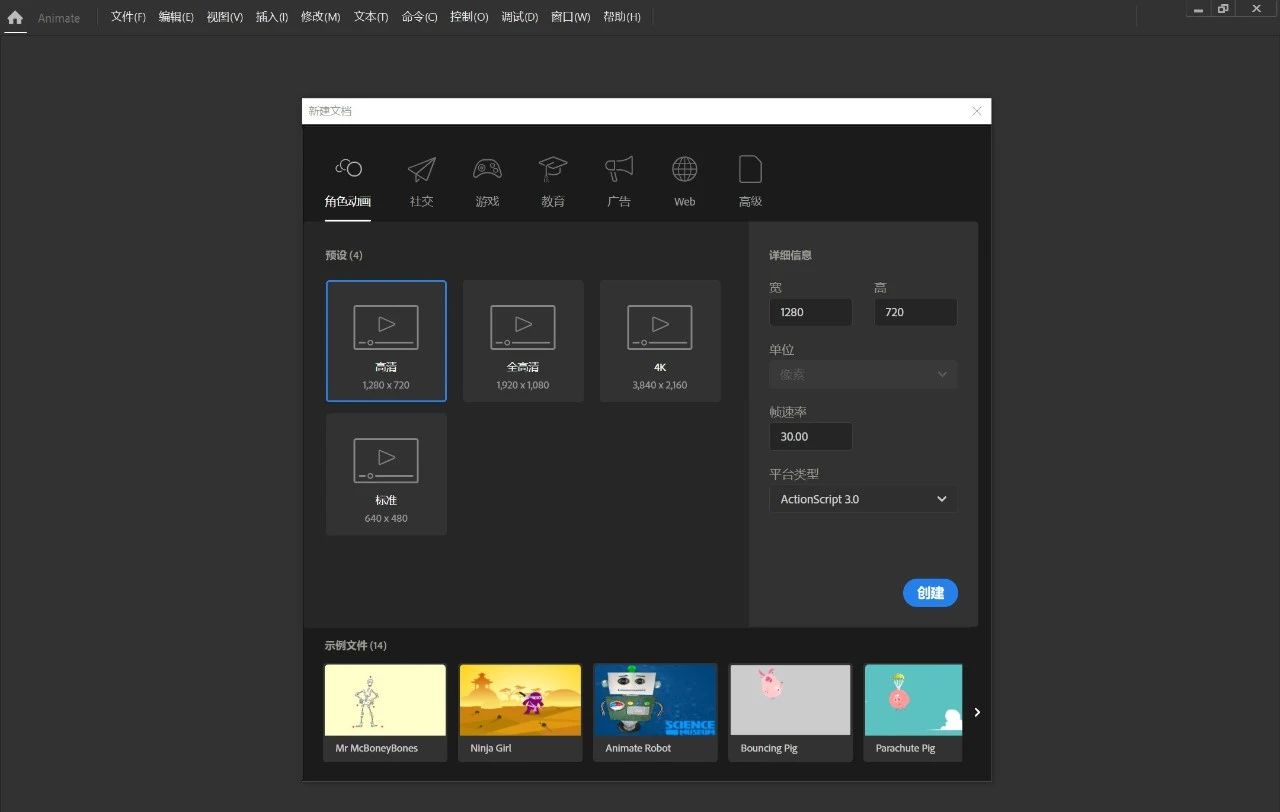Open the 文件(F) menu
1280x812 pixels.
pyautogui.click(x=128, y=17)
